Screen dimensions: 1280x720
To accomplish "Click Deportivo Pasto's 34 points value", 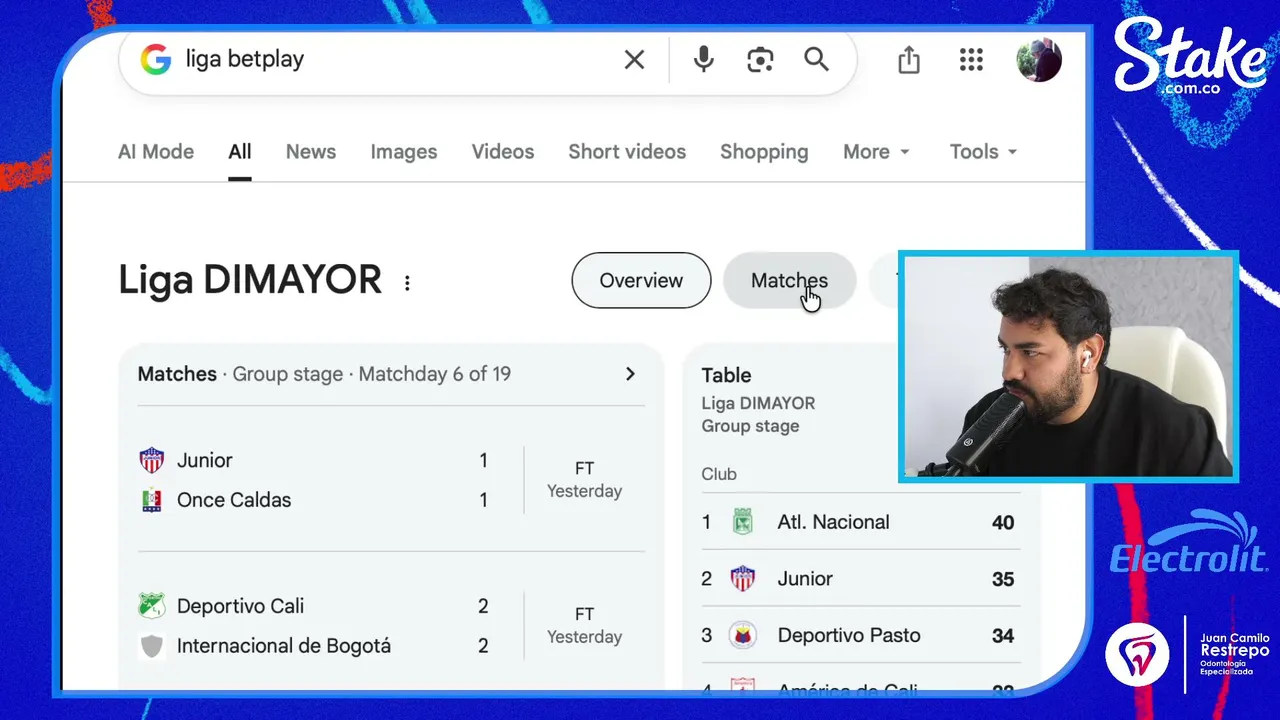I will click(x=1003, y=635).
